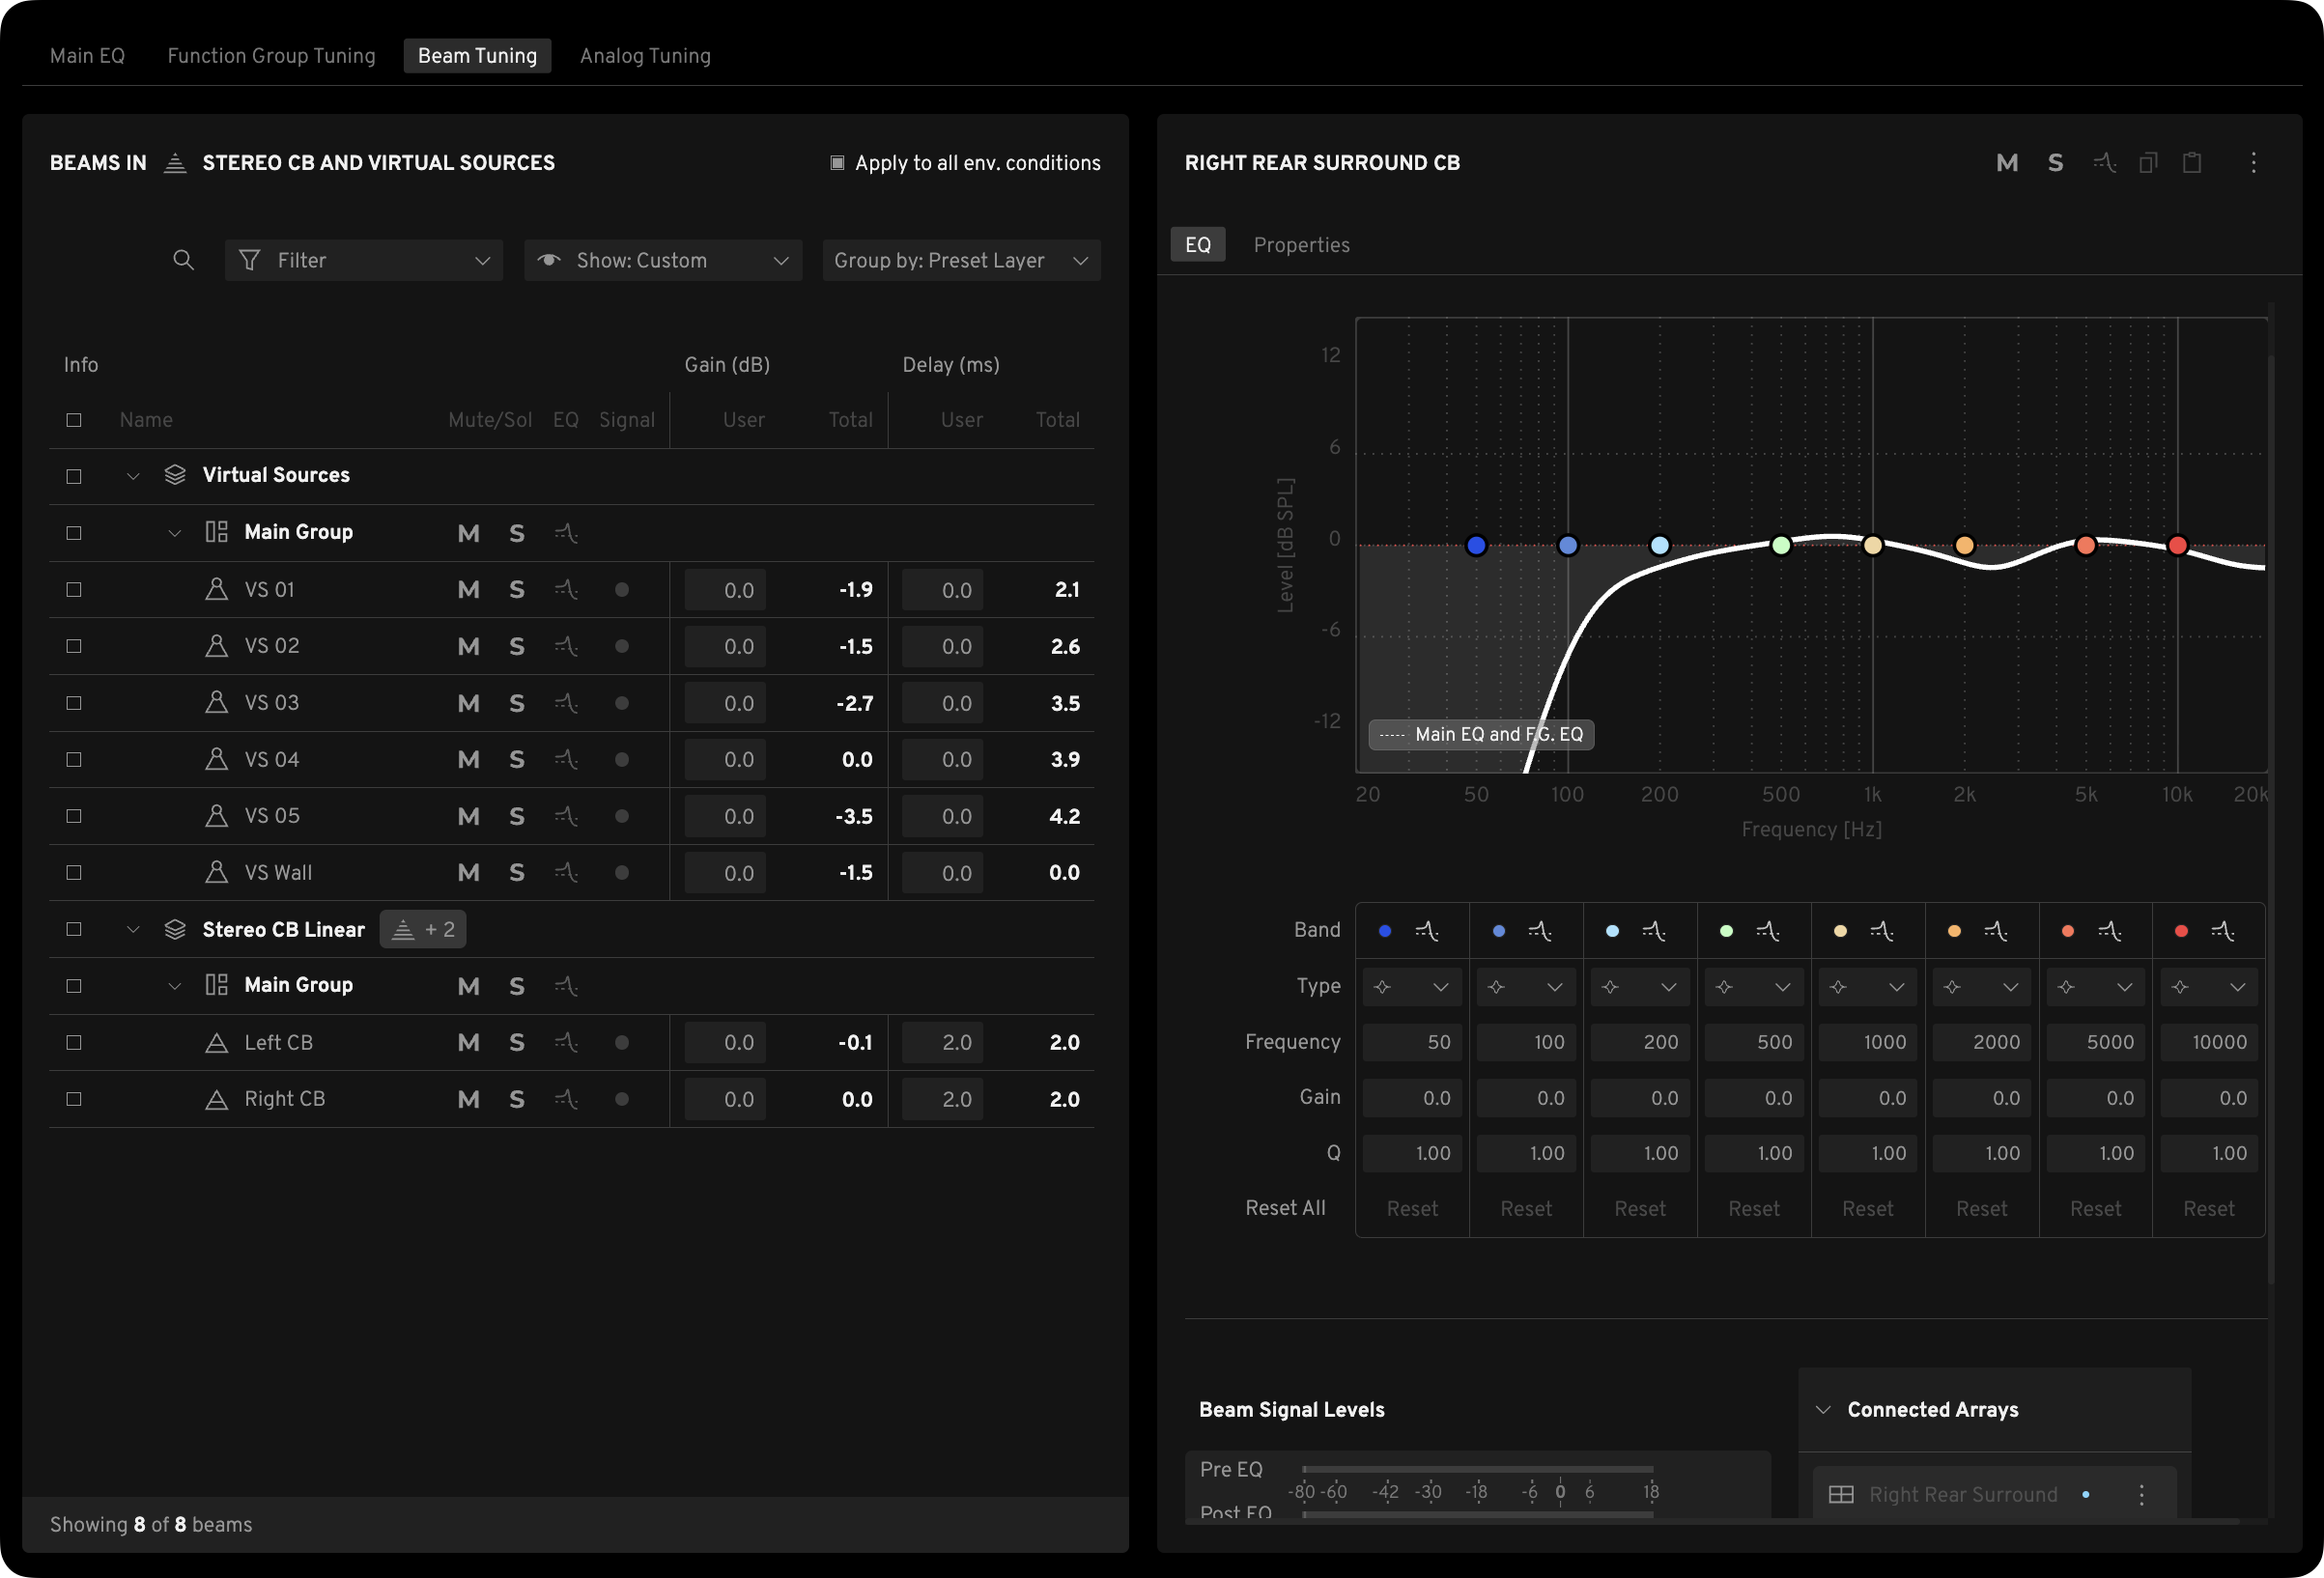Click the 5000 Hz frequency input field
Viewport: 2324px width, 1578px height.
[2095, 1042]
